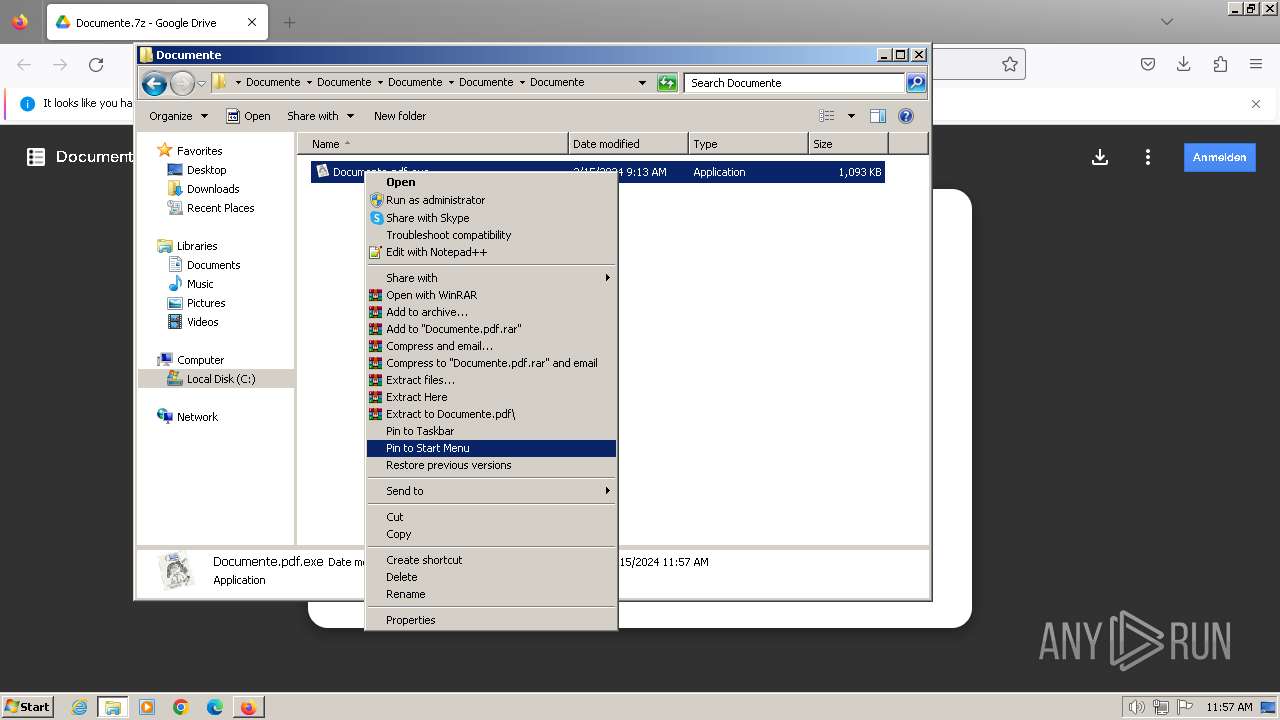The image size is (1280, 720).
Task: Choose Compress and email... menu entry
Action: click(x=491, y=346)
